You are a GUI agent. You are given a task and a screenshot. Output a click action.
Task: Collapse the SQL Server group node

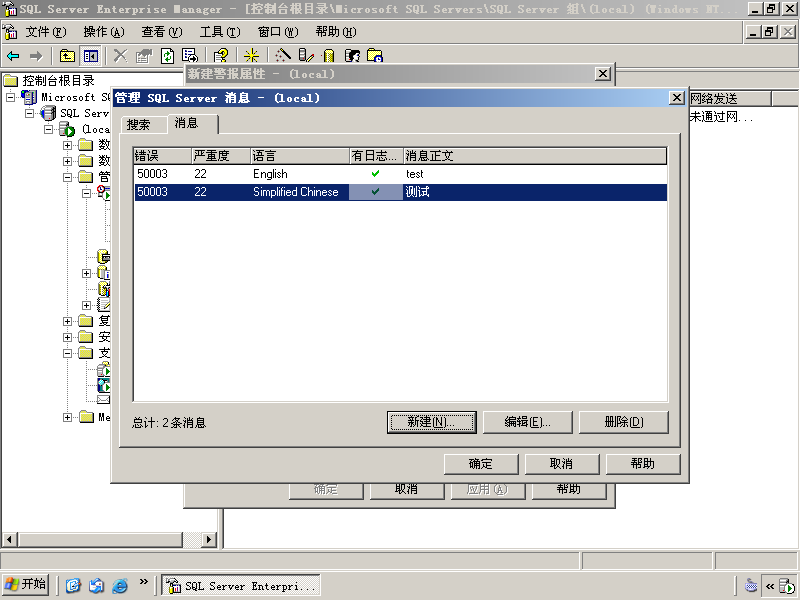30,113
